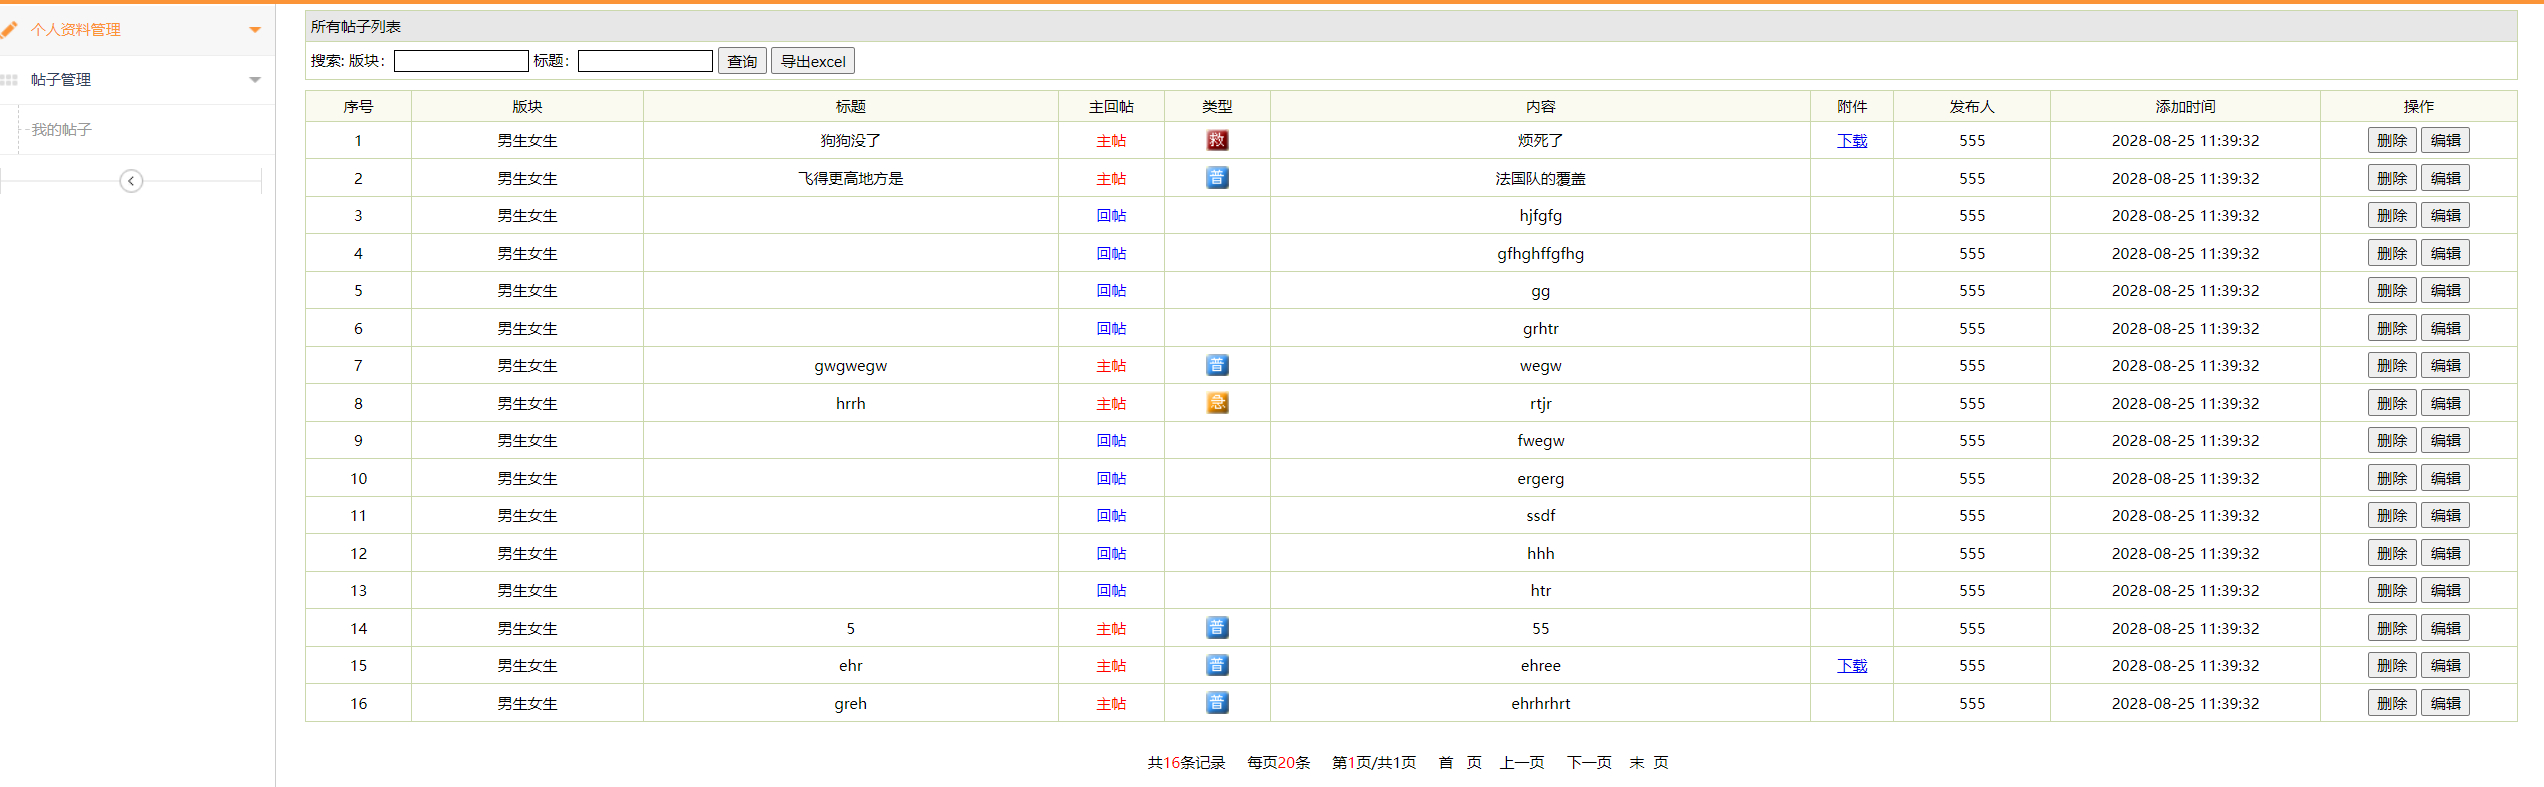This screenshot has width=2544, height=787.
Task: Click the 导出excel button
Action: point(813,61)
